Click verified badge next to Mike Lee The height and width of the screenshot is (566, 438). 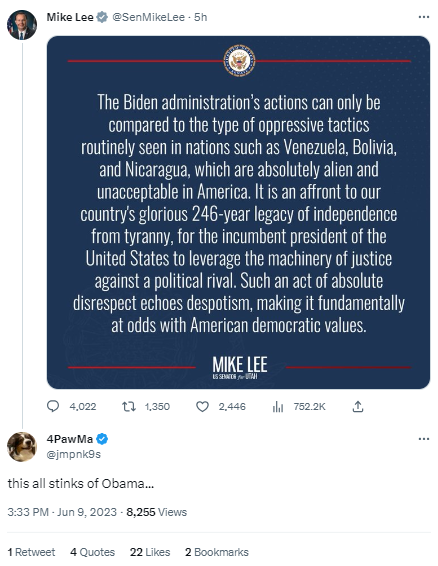[102, 17]
